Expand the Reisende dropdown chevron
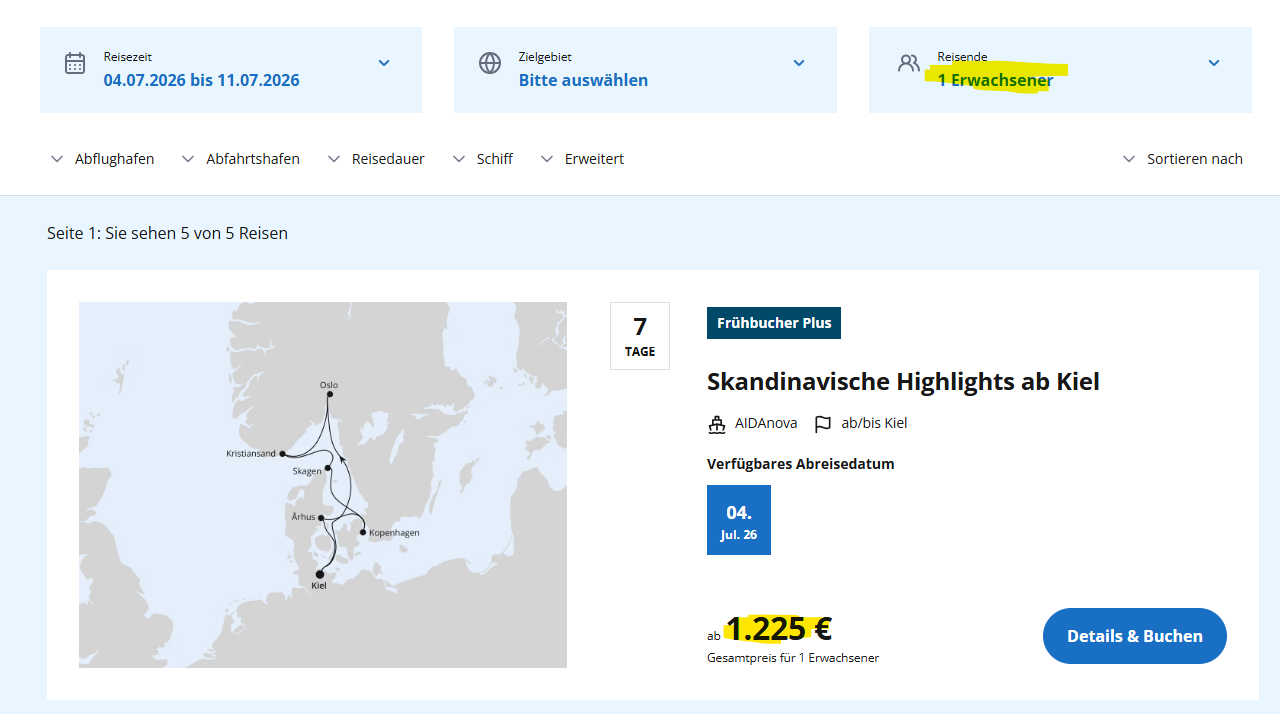 click(1214, 63)
